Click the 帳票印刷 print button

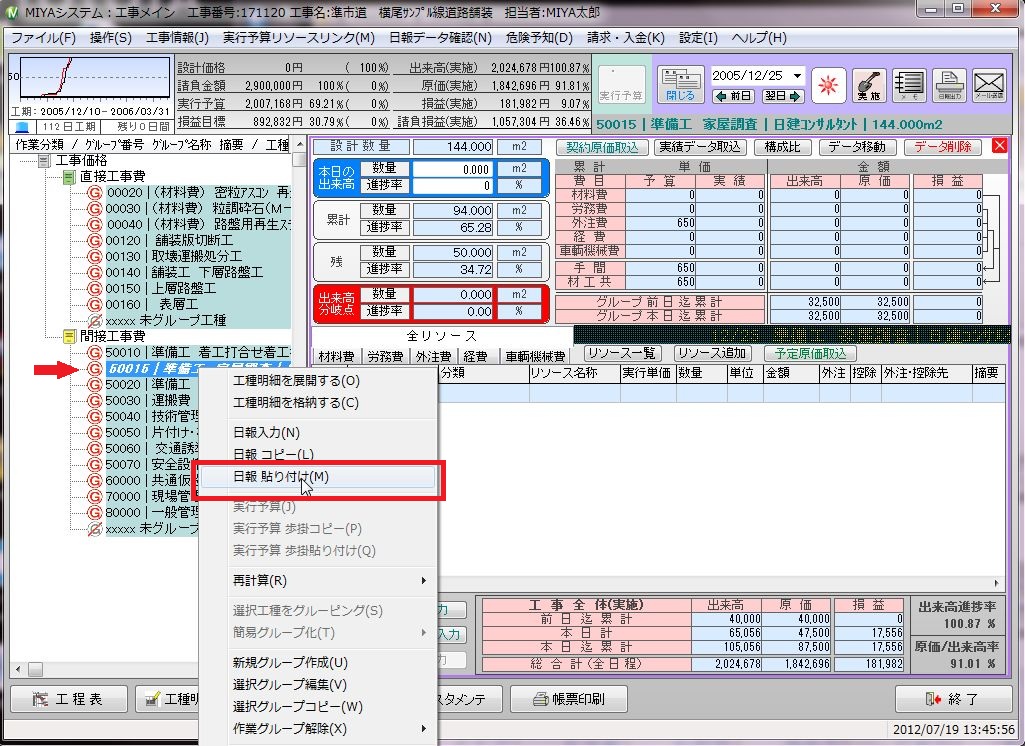click(x=569, y=699)
